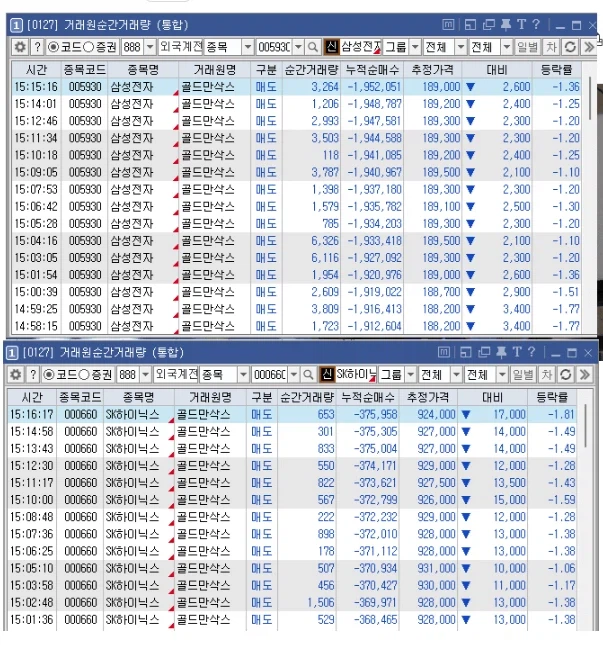Open 그룹 dropdown in lower window
The width and height of the screenshot is (603, 645).
point(411,374)
